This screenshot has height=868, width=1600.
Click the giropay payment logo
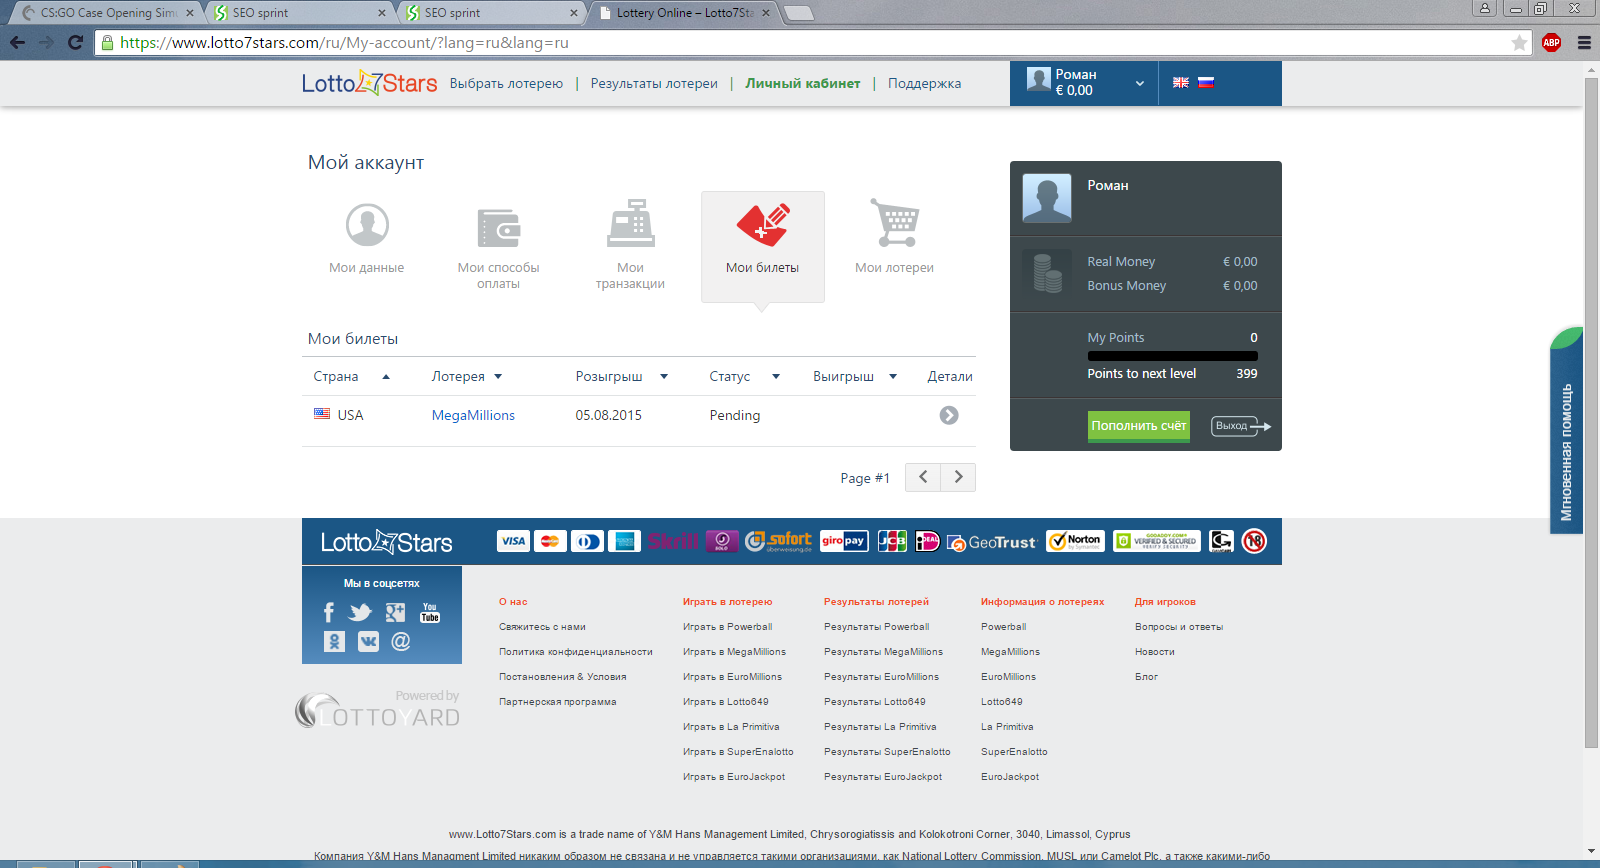pyautogui.click(x=844, y=541)
